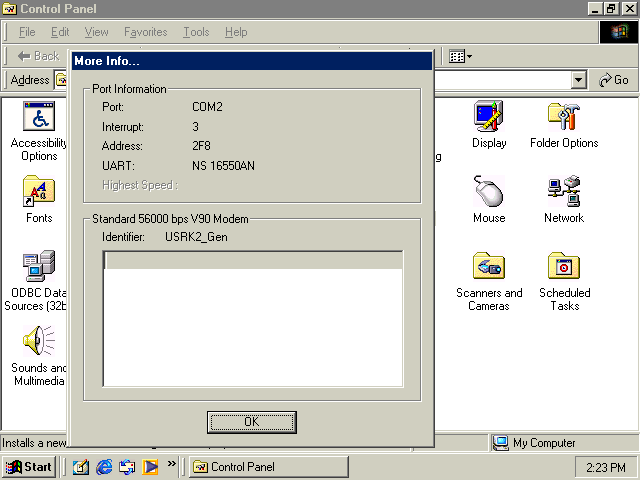Click the NS 16550AN UART value
The image size is (640, 480).
point(223,166)
